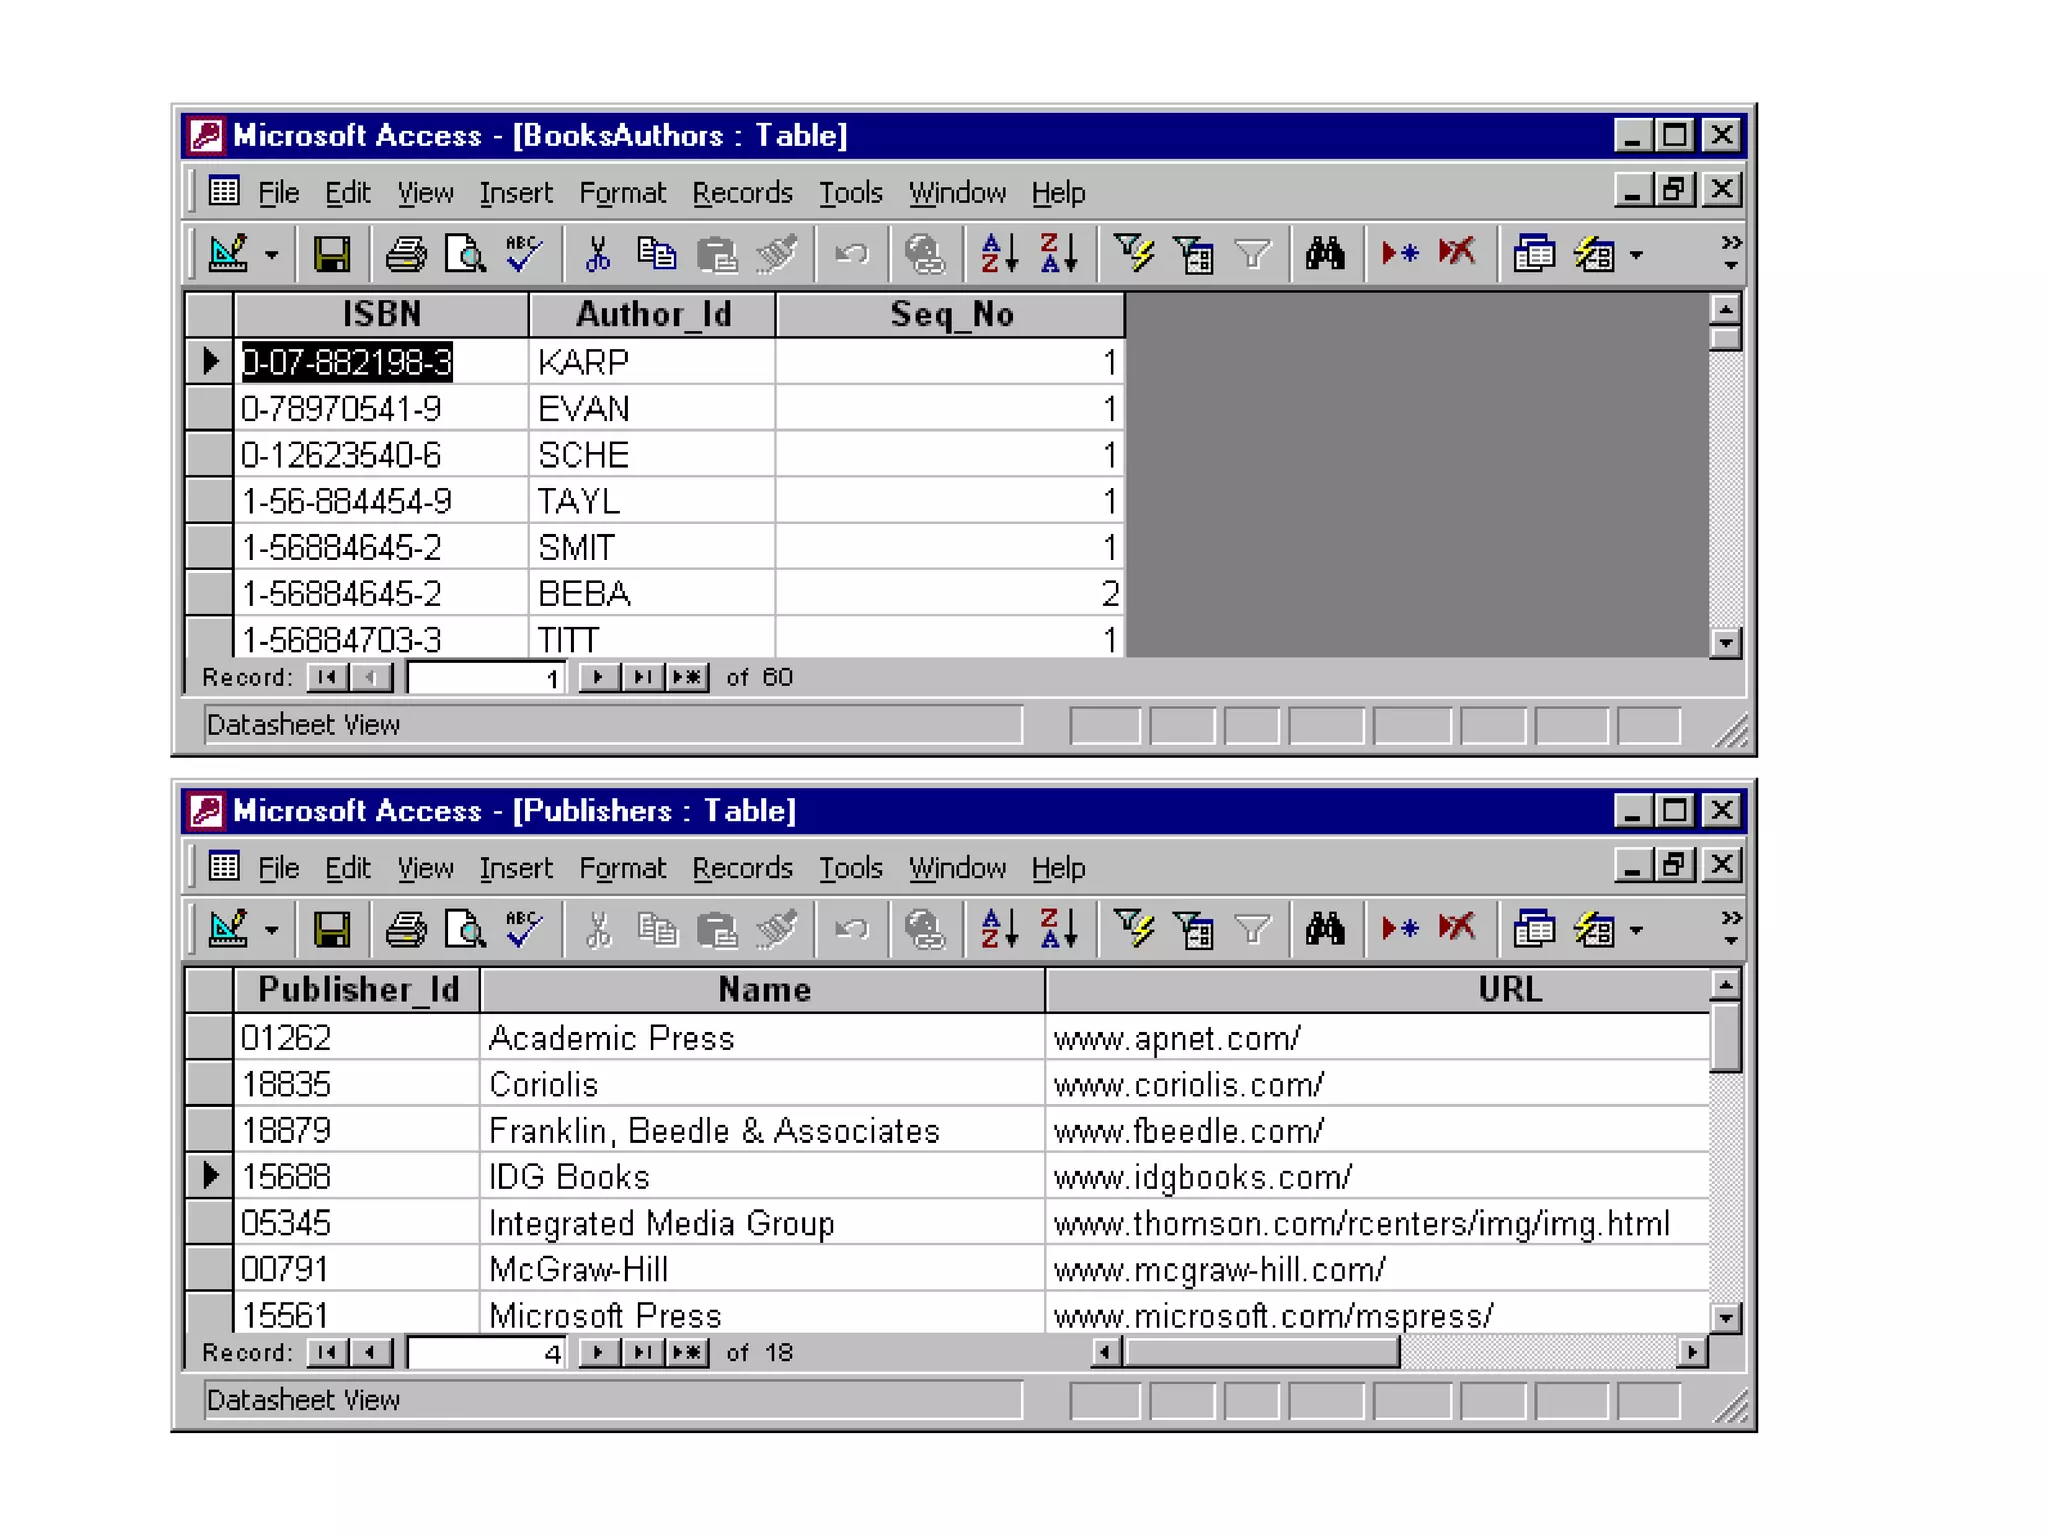
Task: Open Database Window icon in BooksAuthors toolbar
Action: (x=1534, y=254)
